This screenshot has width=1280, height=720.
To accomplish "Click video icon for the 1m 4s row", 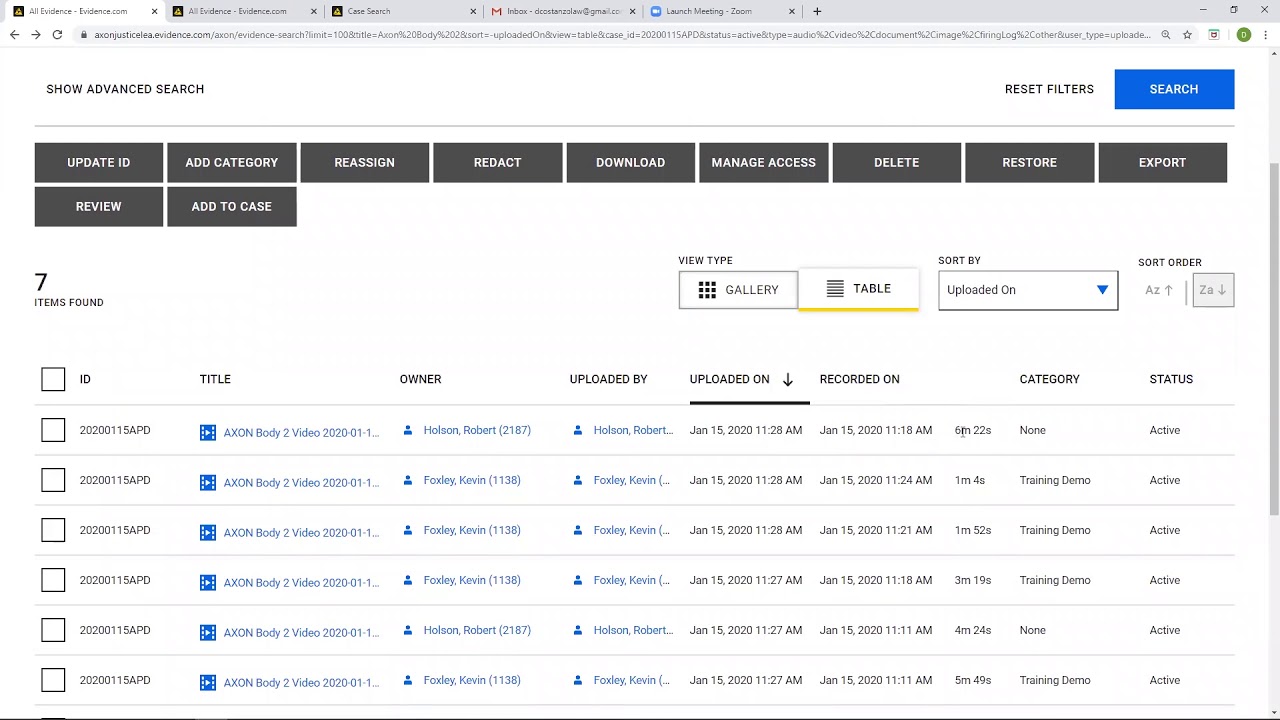I will (208, 482).
